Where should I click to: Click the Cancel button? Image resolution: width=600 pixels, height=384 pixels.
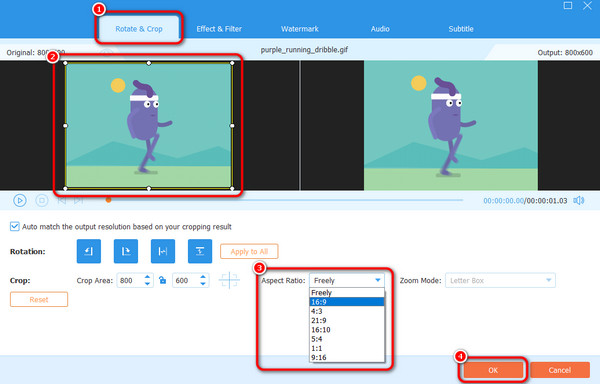point(560,370)
